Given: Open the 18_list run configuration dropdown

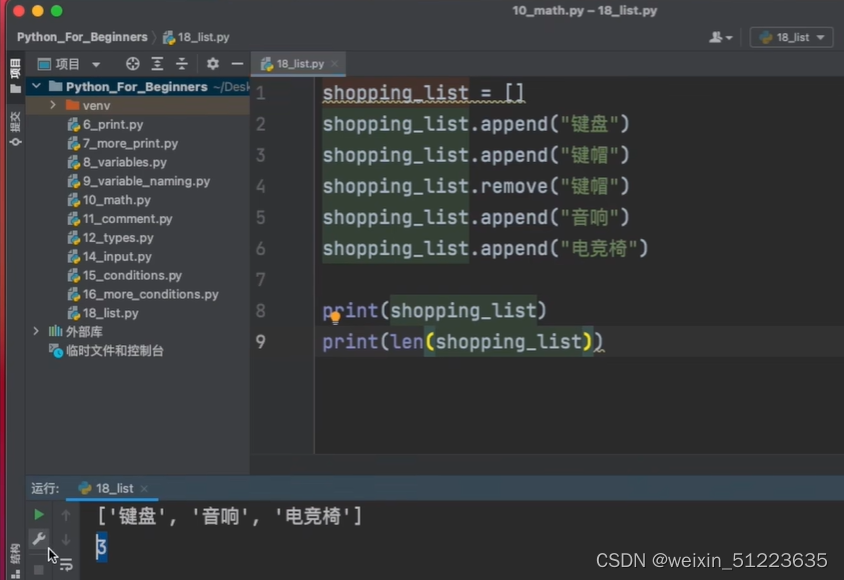Looking at the screenshot, I should [791, 36].
